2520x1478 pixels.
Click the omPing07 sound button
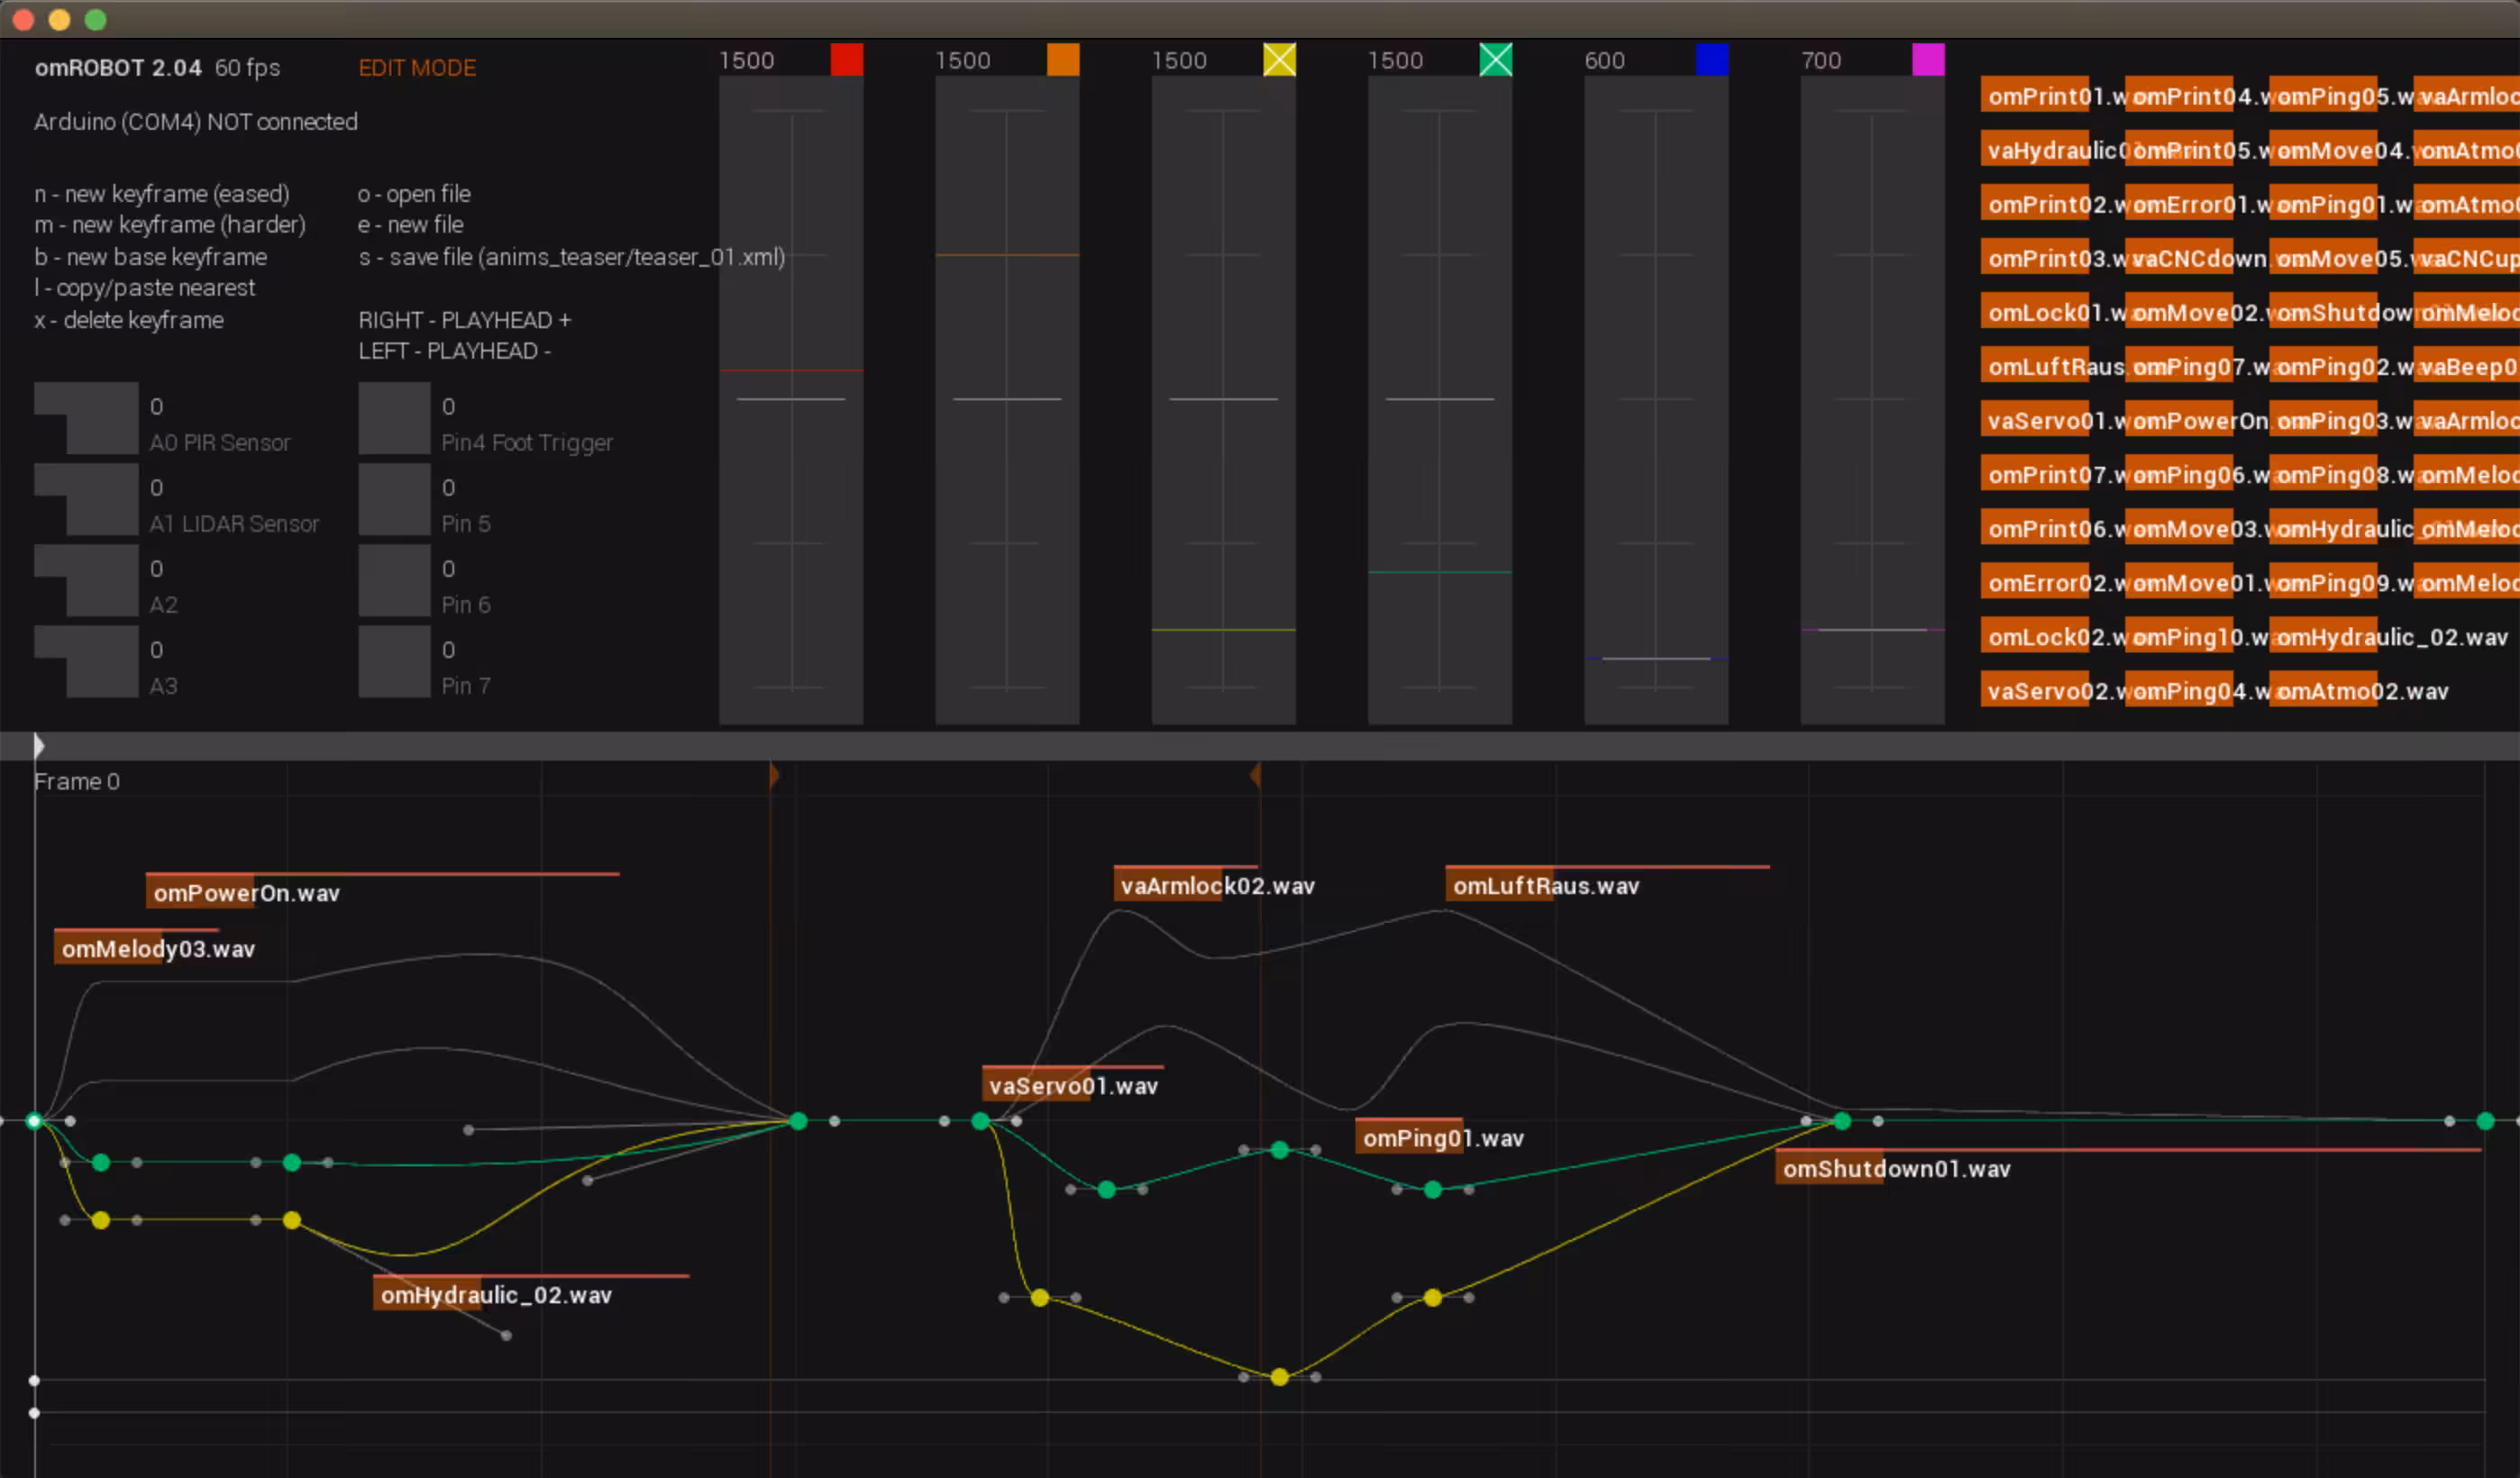2179,366
